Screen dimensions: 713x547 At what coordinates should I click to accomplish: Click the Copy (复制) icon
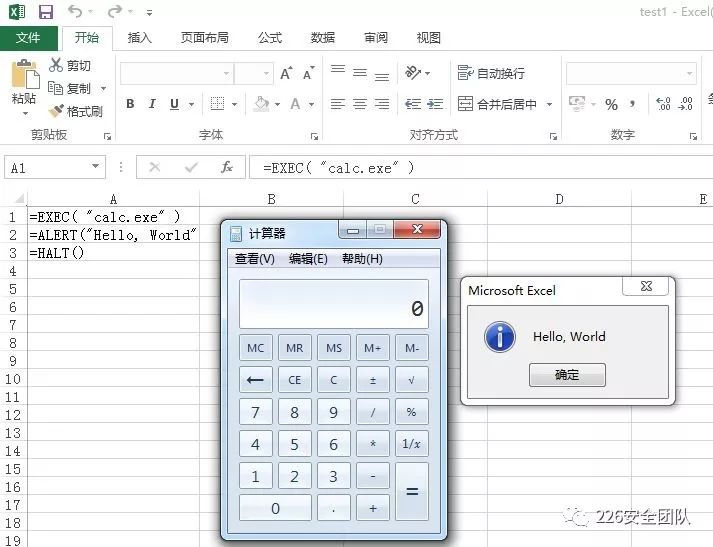[55, 88]
